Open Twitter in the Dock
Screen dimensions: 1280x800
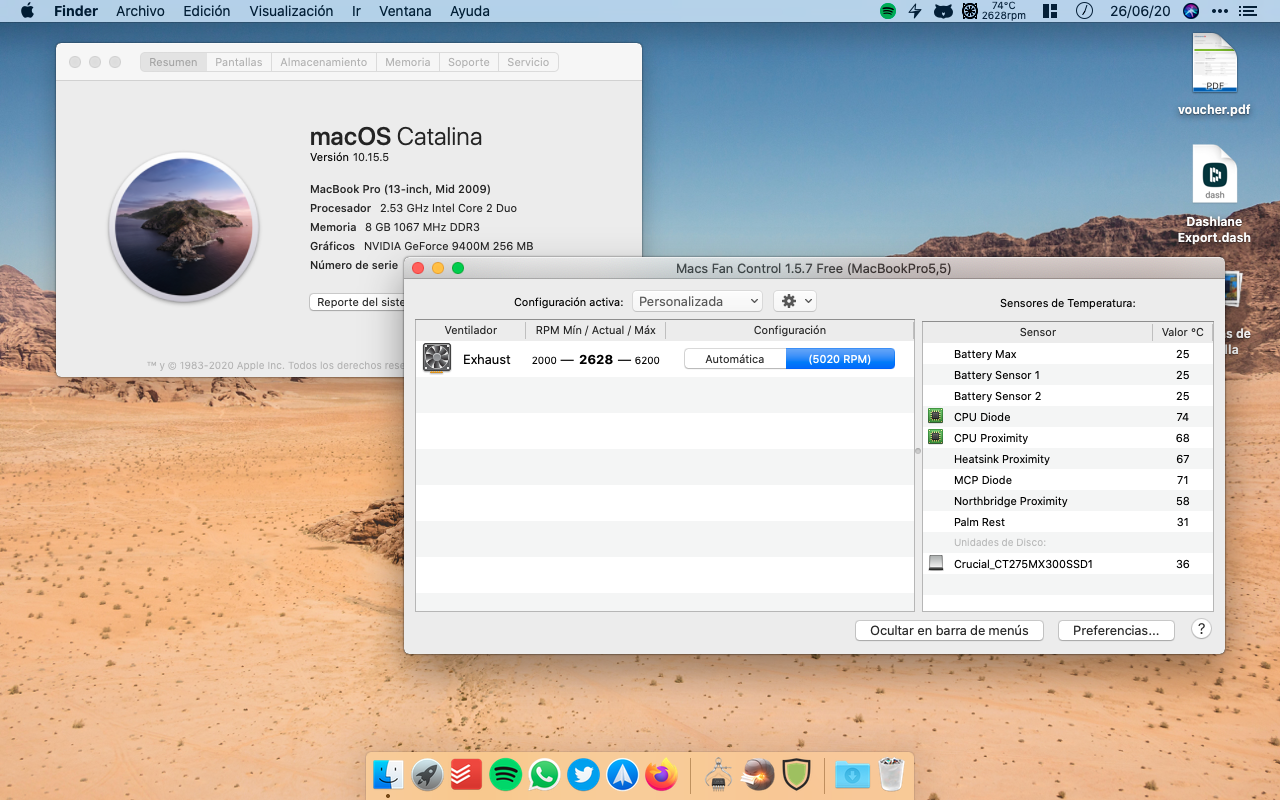(x=584, y=774)
